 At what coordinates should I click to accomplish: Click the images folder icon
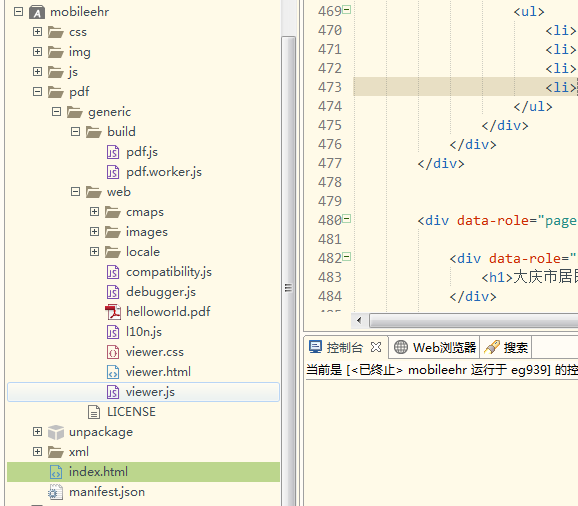[113, 232]
